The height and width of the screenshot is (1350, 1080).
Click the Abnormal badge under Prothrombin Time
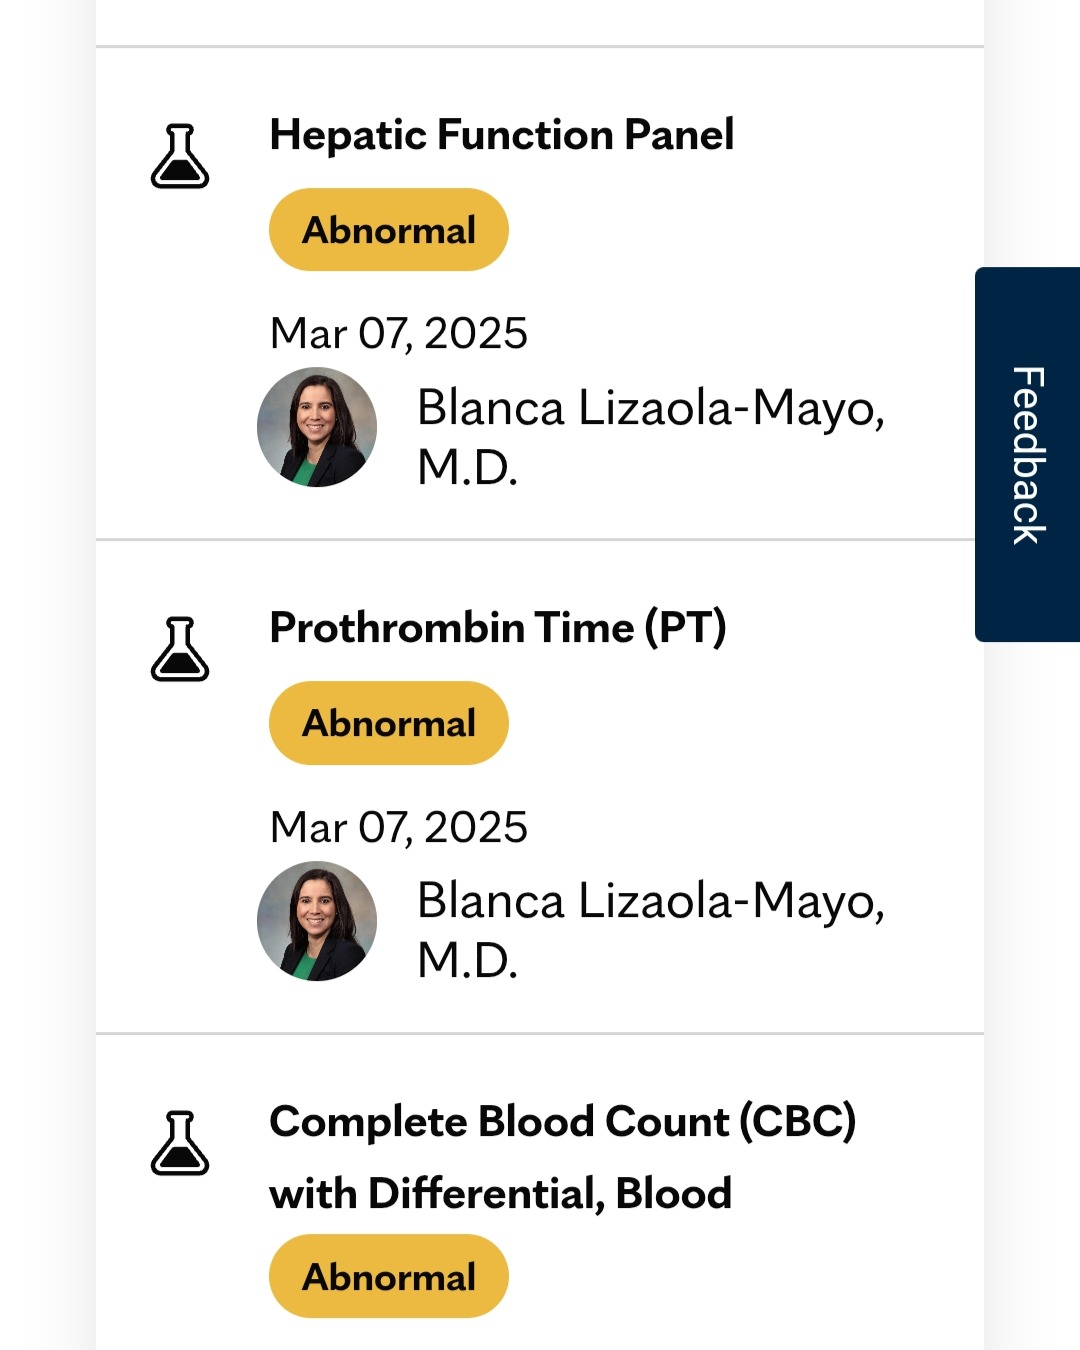[389, 723]
